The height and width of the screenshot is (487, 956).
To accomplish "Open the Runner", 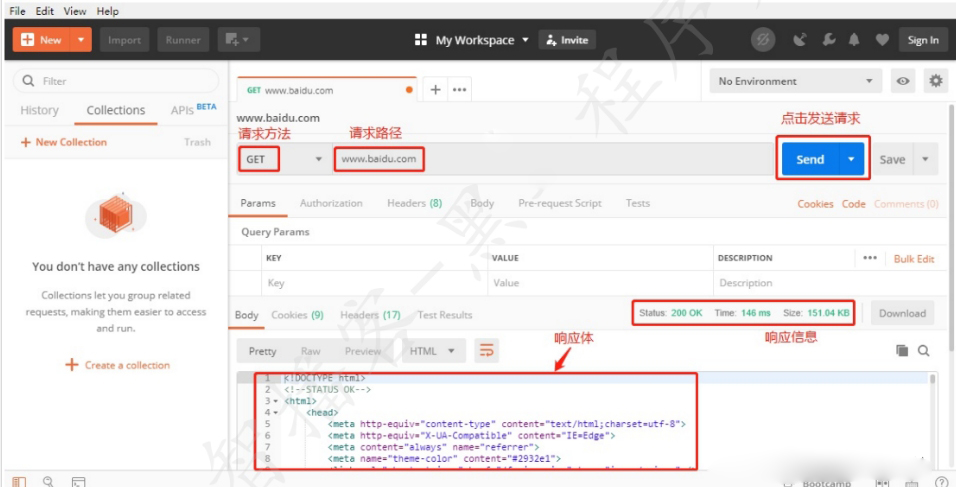I will point(183,40).
